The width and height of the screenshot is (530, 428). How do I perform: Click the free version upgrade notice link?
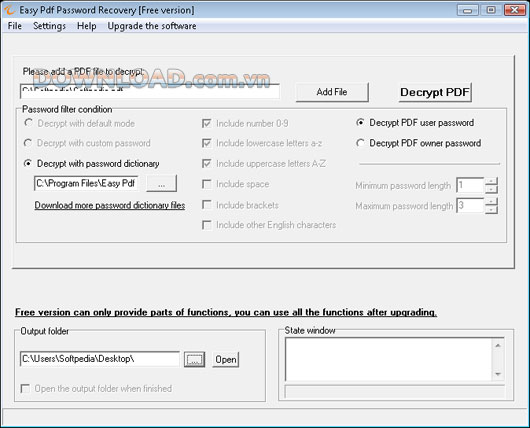click(226, 312)
